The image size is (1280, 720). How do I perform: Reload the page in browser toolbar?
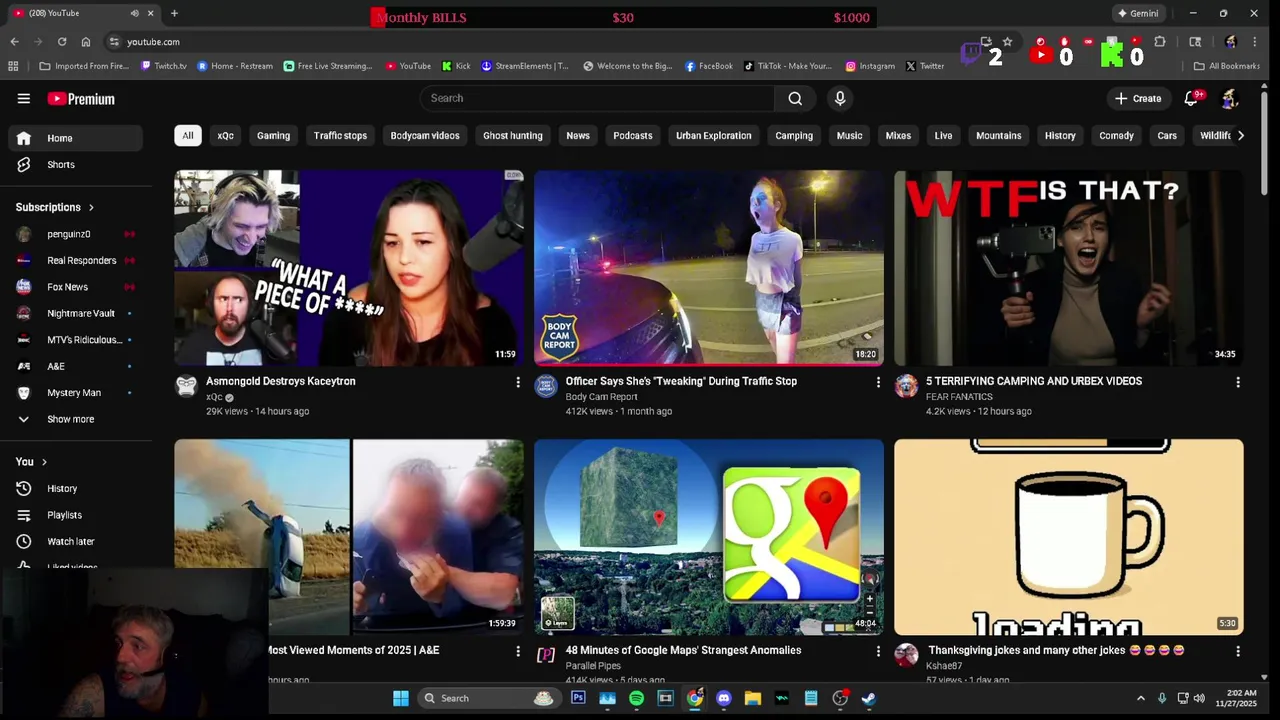[x=62, y=42]
